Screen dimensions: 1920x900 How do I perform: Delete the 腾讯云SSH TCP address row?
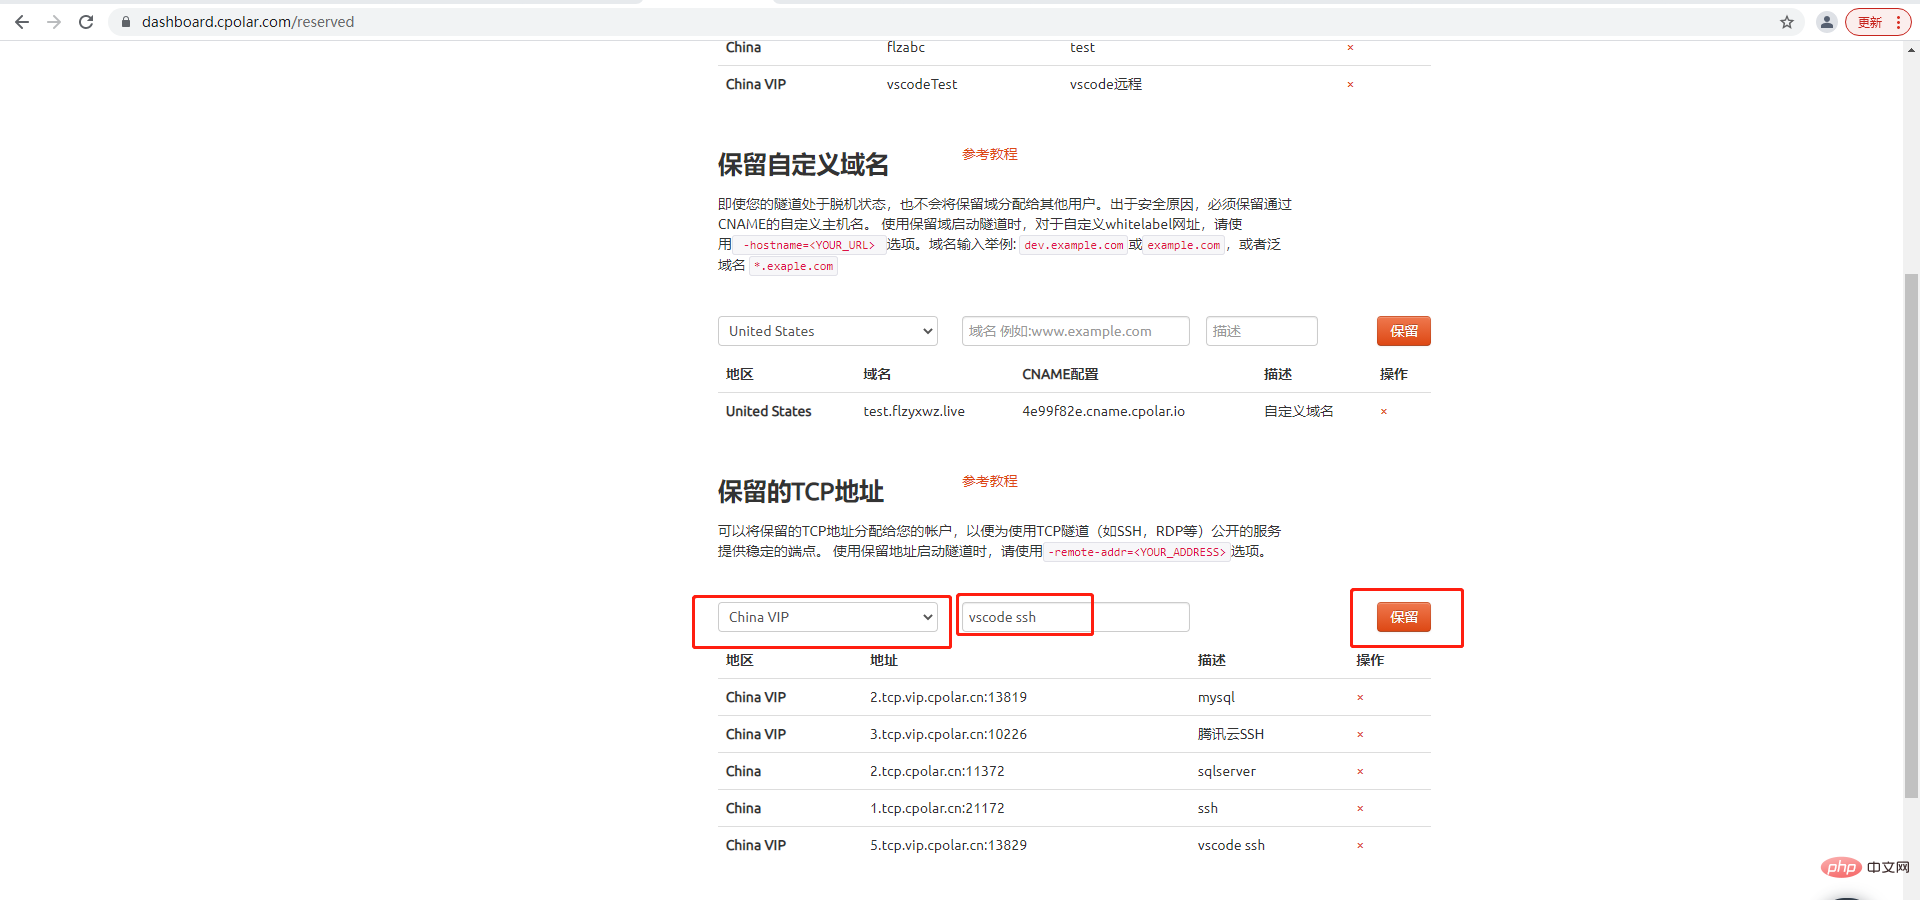tap(1360, 735)
